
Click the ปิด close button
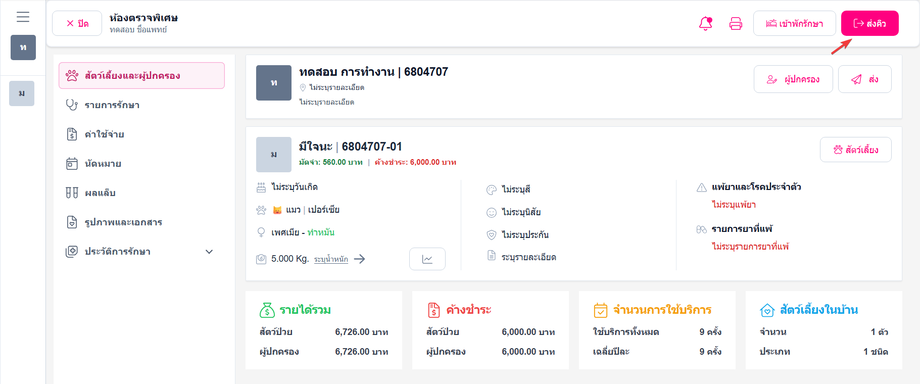pyautogui.click(x=77, y=23)
